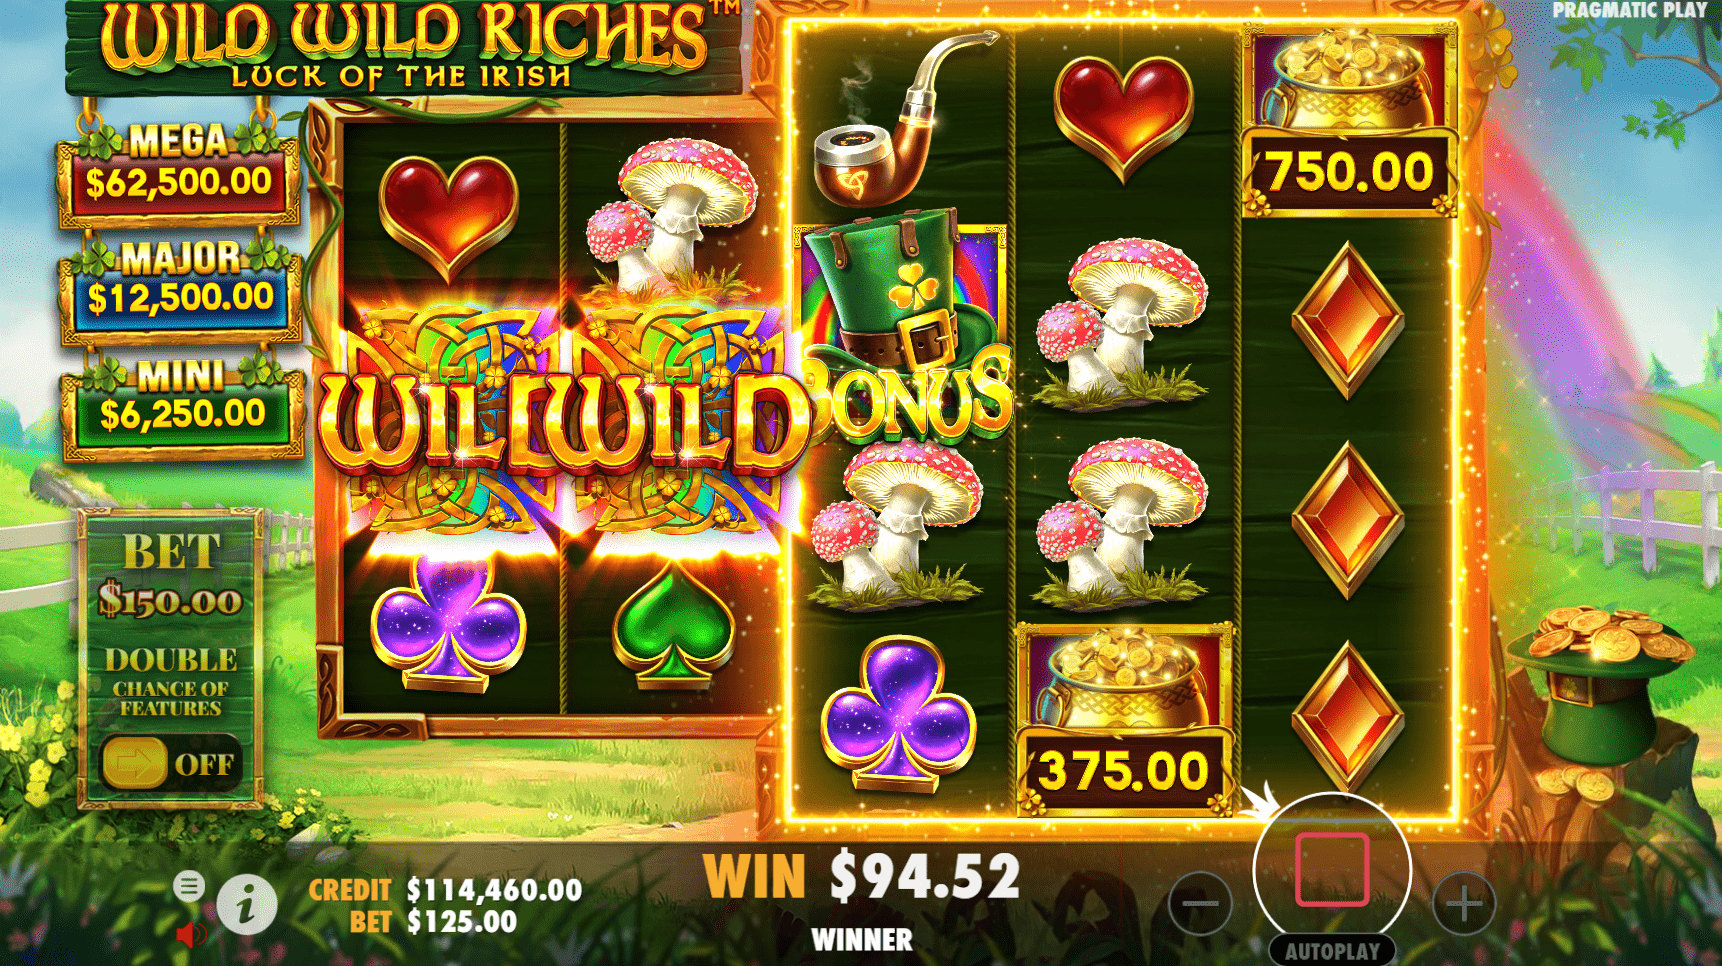Mute the sound speaker icon
Screen dimensions: 1722x966
[190, 935]
